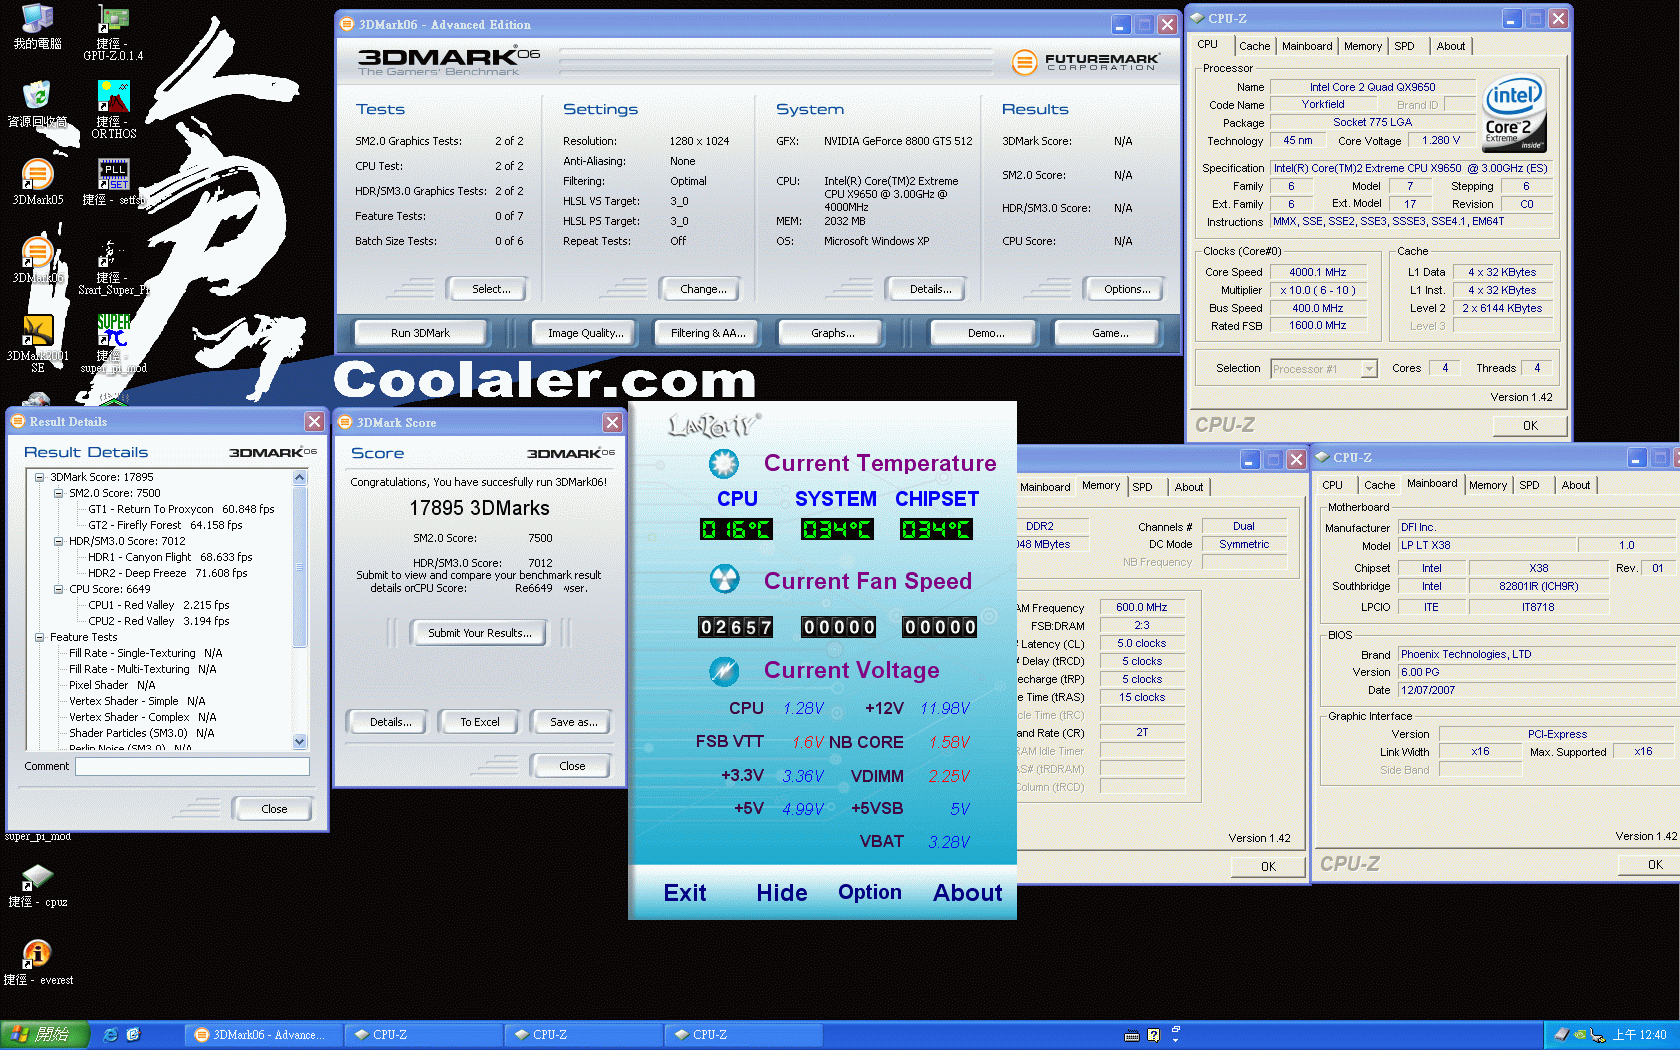Image resolution: width=1680 pixels, height=1050 pixels.
Task: Open the GPU-Z 0.1.4 desktop shortcut
Action: [113, 33]
